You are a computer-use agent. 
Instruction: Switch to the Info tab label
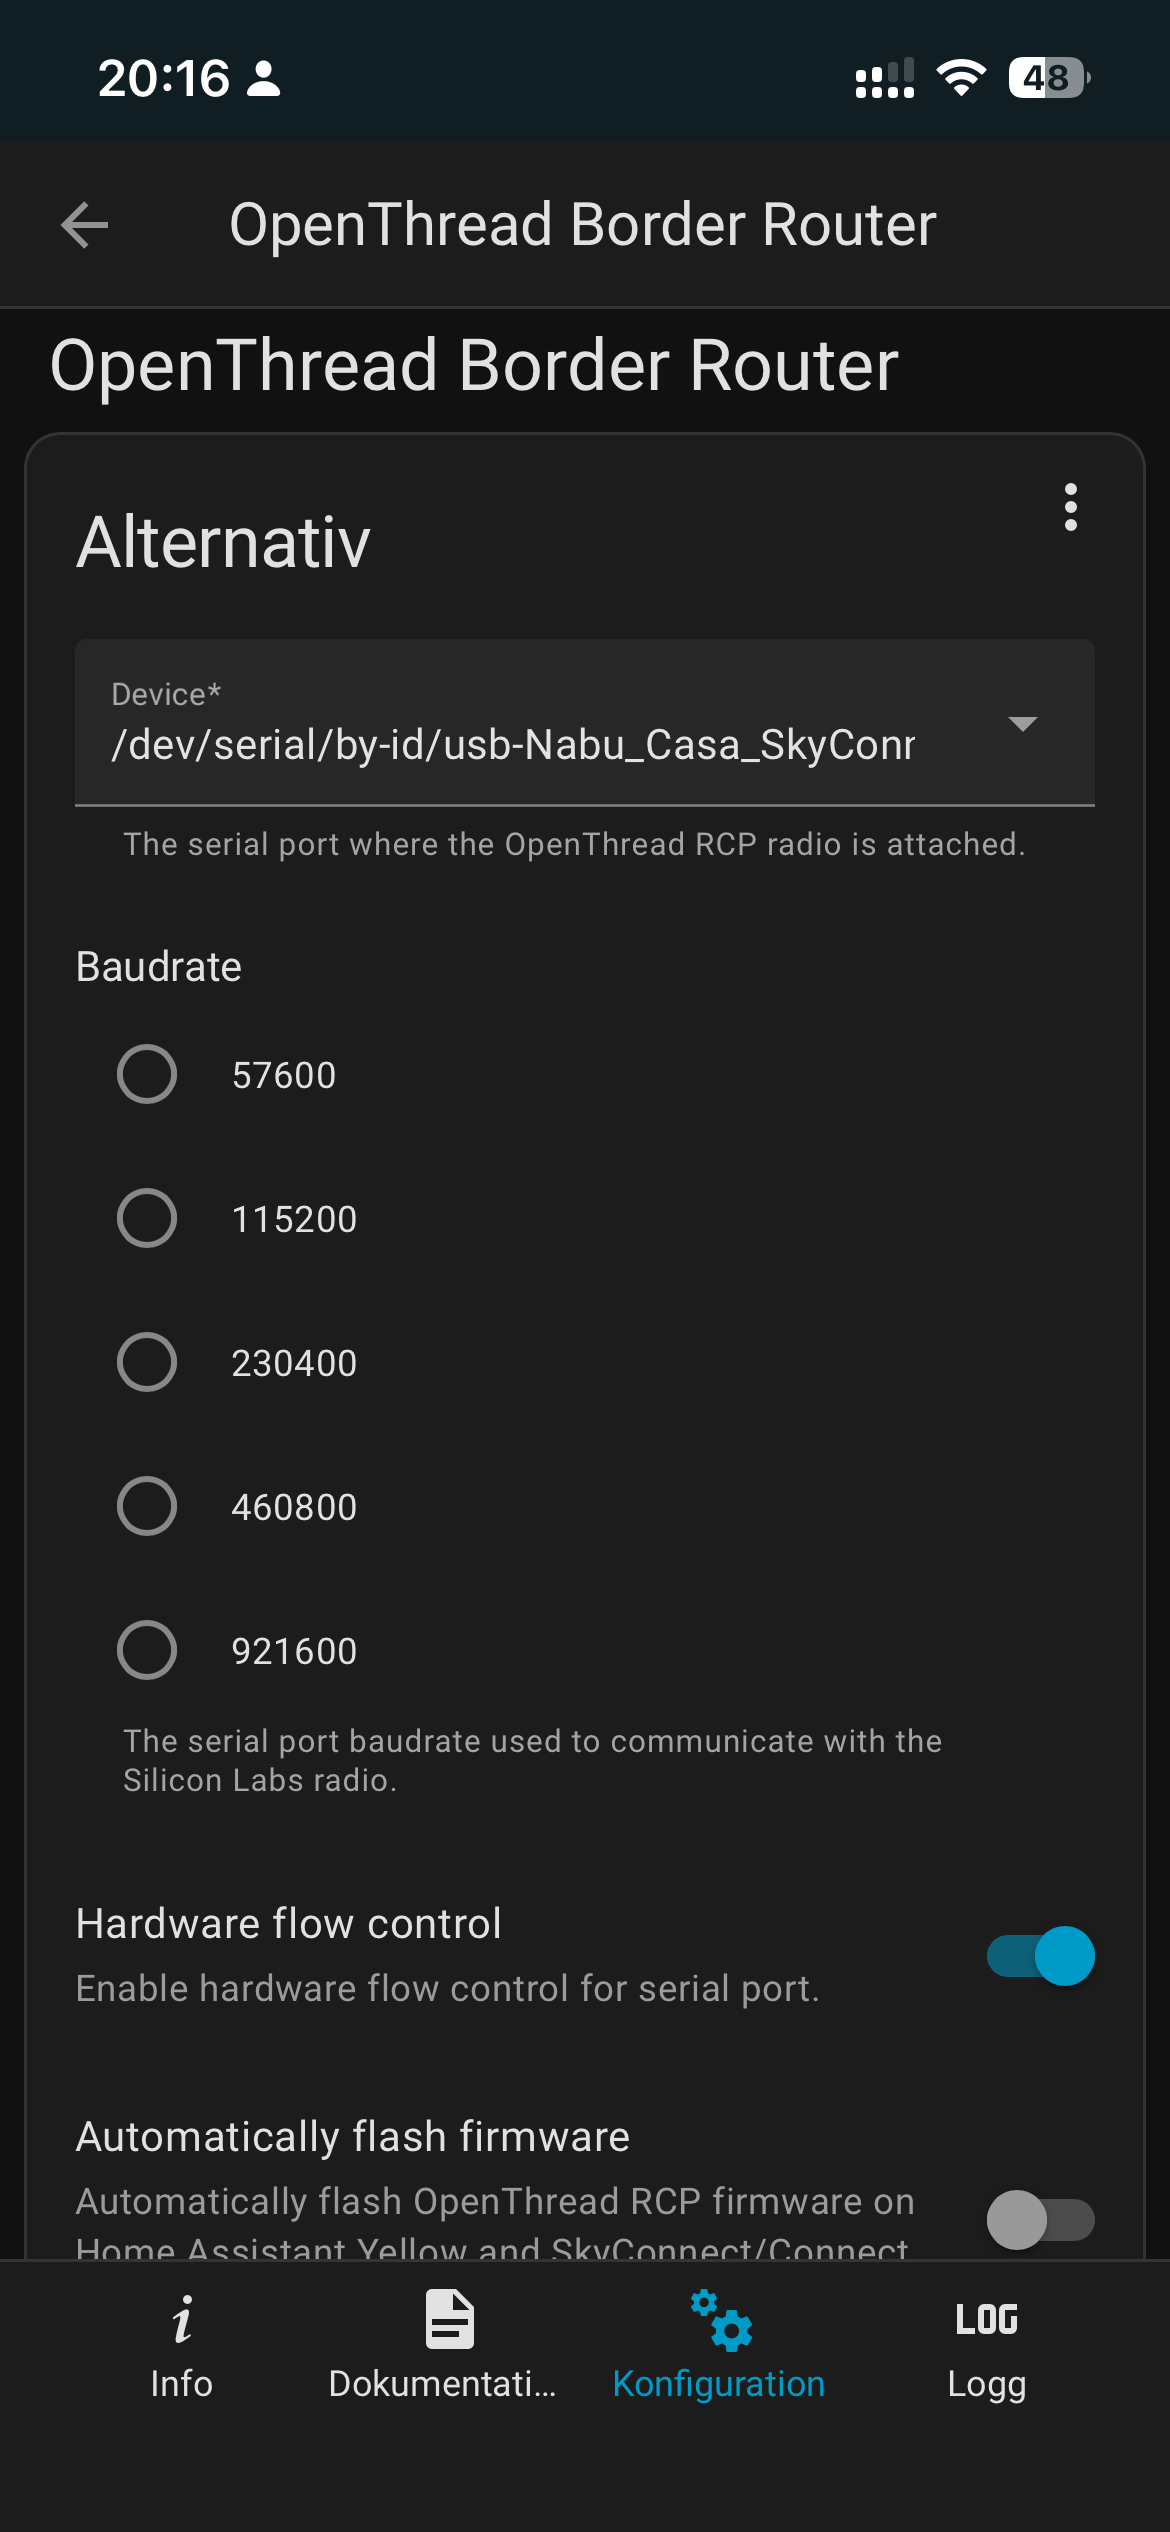click(x=181, y=2384)
